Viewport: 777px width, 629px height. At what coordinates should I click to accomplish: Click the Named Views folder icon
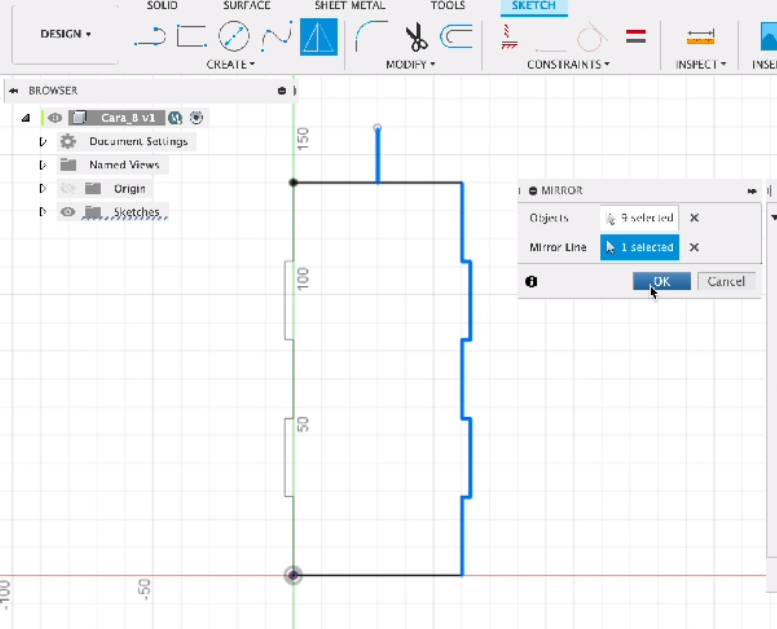pos(68,165)
